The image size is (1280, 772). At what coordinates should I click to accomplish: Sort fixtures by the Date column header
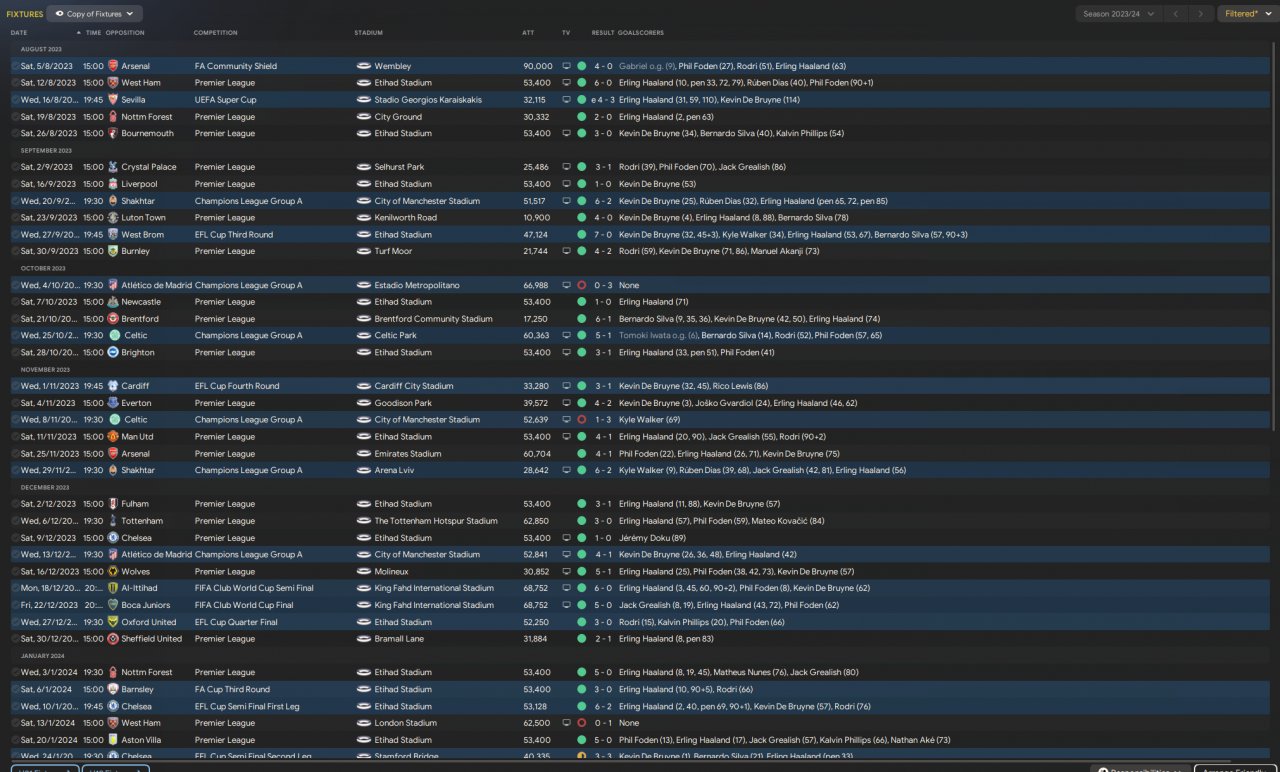[x=19, y=33]
